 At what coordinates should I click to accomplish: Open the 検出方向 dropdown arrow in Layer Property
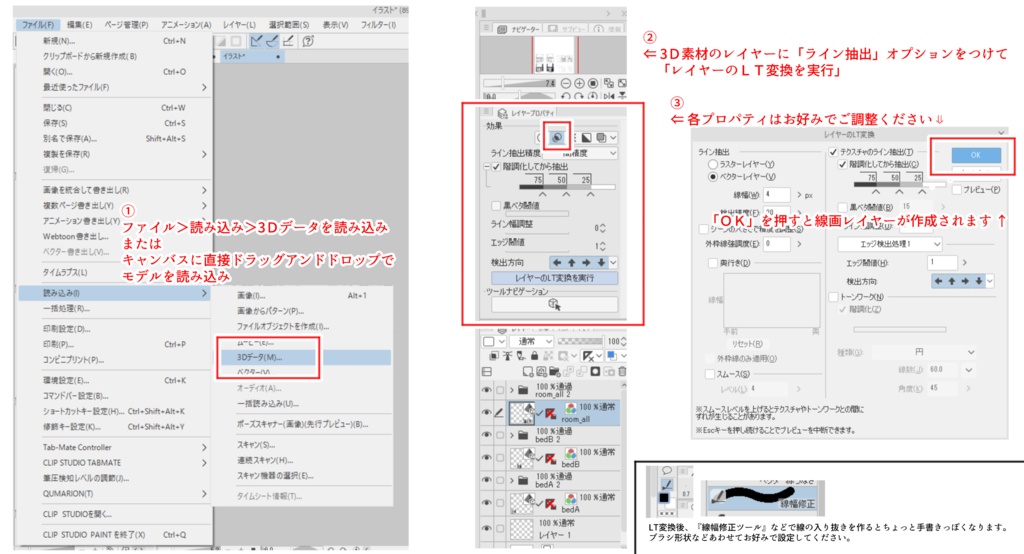point(613,263)
